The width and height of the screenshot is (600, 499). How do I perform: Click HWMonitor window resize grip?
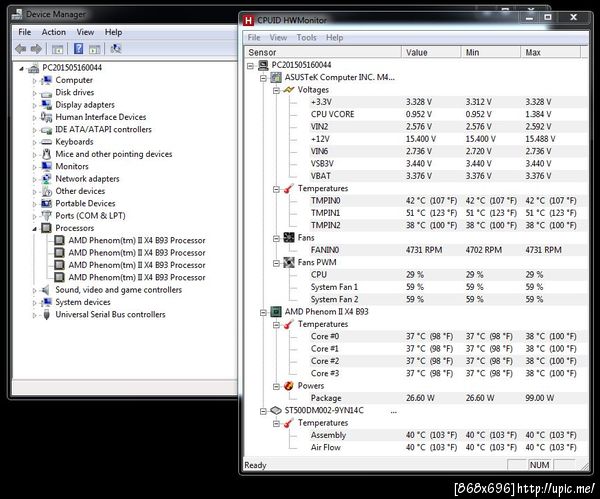pyautogui.click(x=585, y=466)
